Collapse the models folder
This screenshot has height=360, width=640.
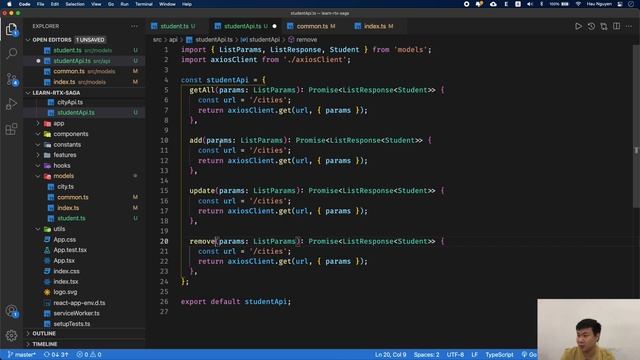64,176
